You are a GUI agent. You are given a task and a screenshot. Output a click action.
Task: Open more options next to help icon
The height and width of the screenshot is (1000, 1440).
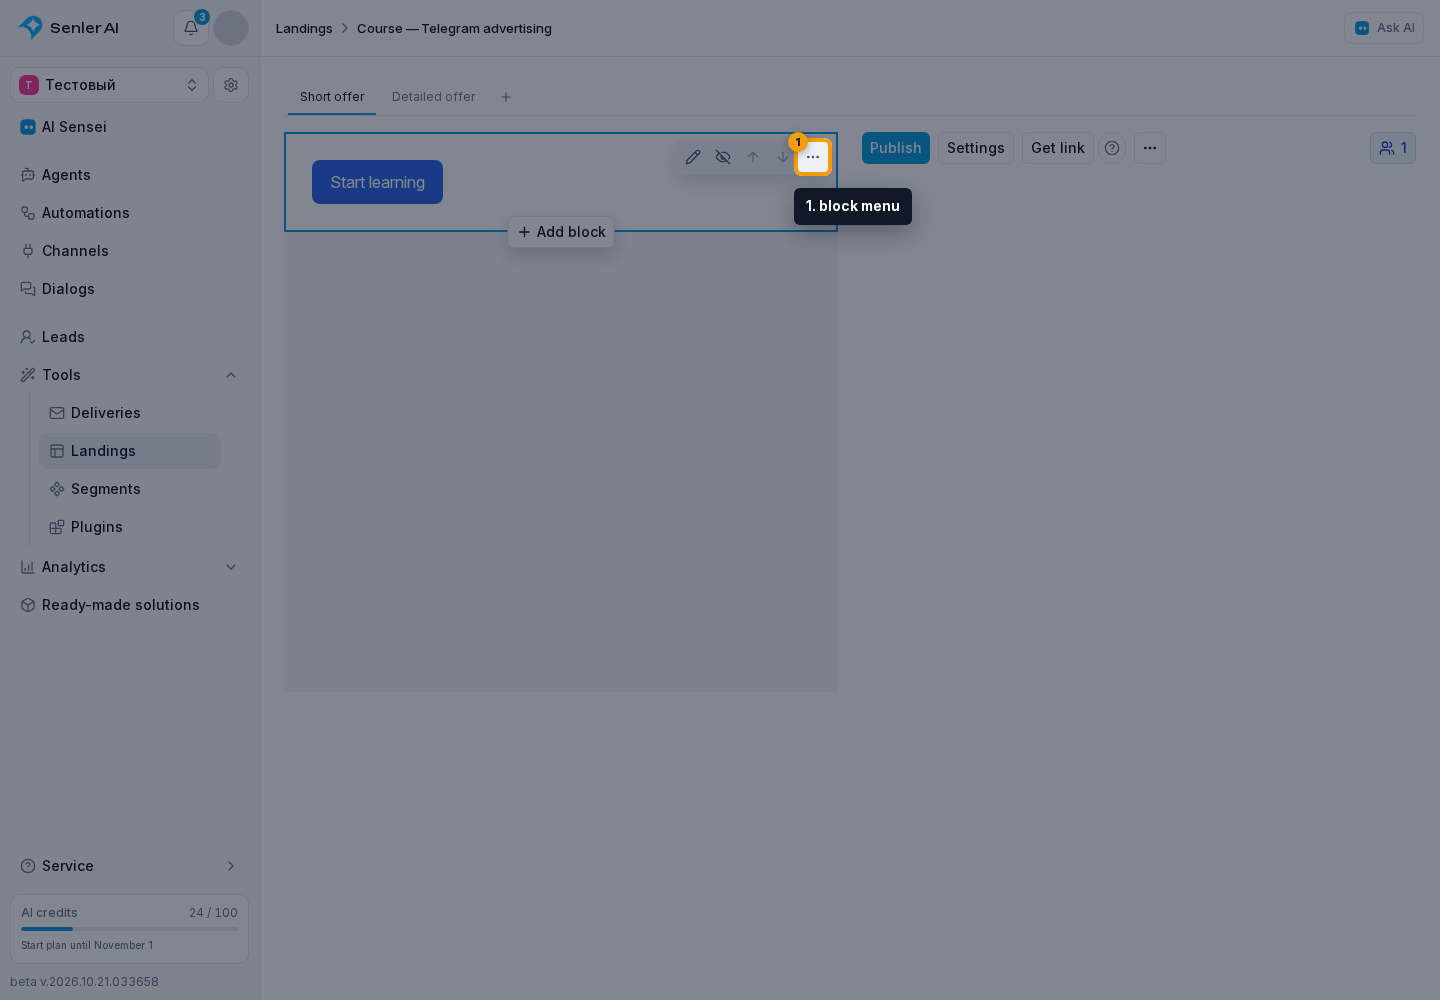click(x=1150, y=148)
